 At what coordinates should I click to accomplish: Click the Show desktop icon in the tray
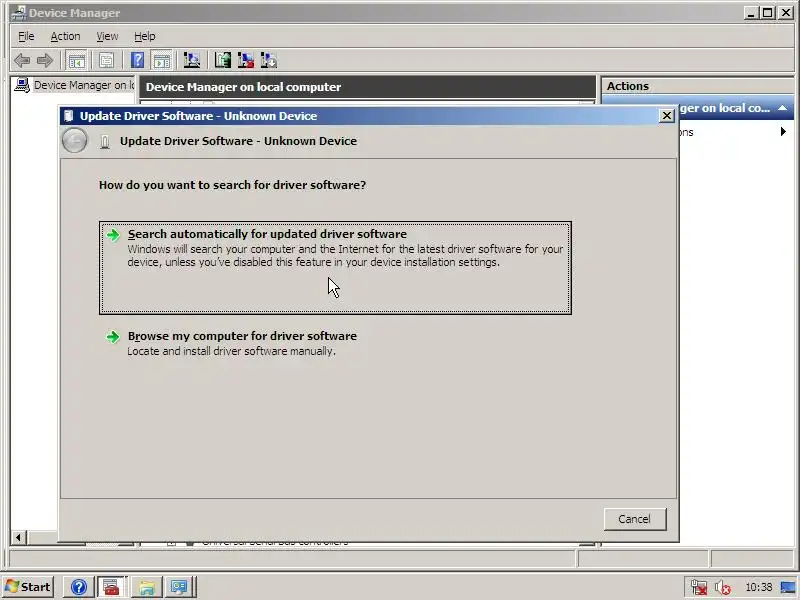[x=789, y=588]
